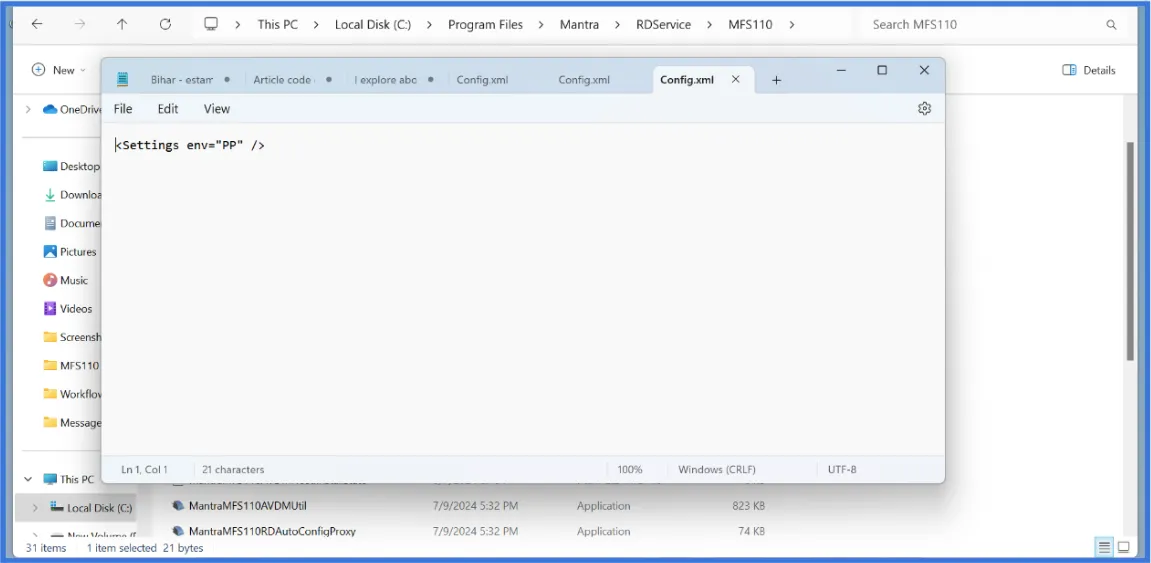The height and width of the screenshot is (563, 1151).
Task: Switch to the I explore abo tab
Action: click(385, 79)
